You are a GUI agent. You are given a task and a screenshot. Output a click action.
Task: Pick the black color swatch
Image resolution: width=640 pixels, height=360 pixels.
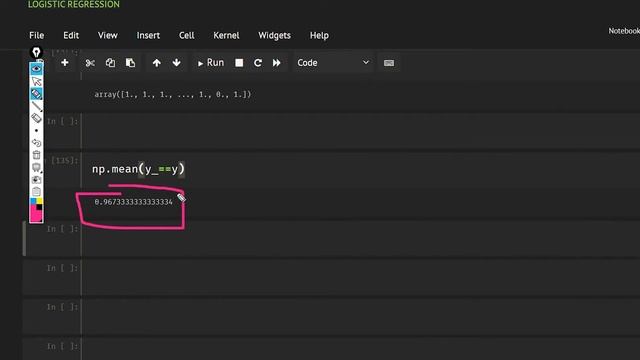40,207
